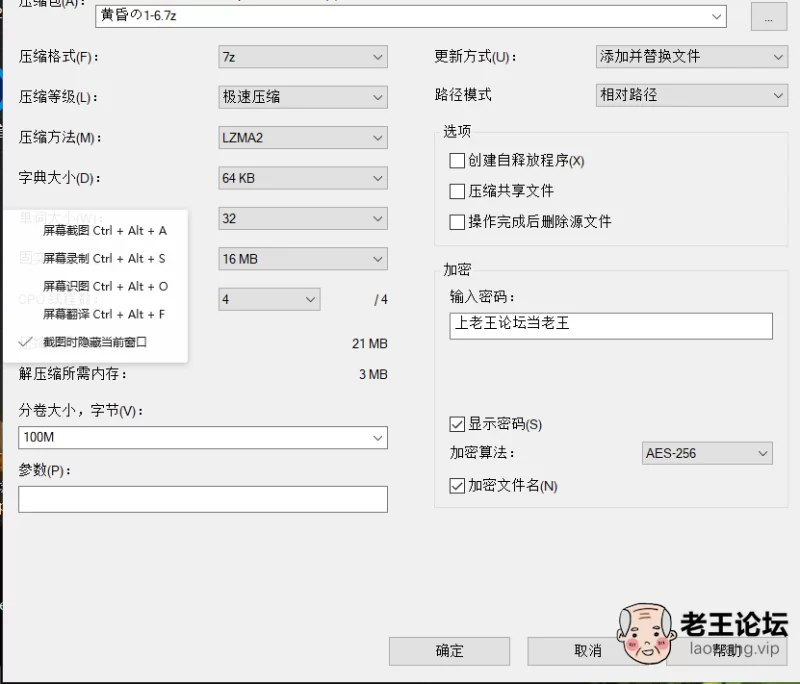Click the 加密算法 label
The image size is (800, 684).
(482, 453)
